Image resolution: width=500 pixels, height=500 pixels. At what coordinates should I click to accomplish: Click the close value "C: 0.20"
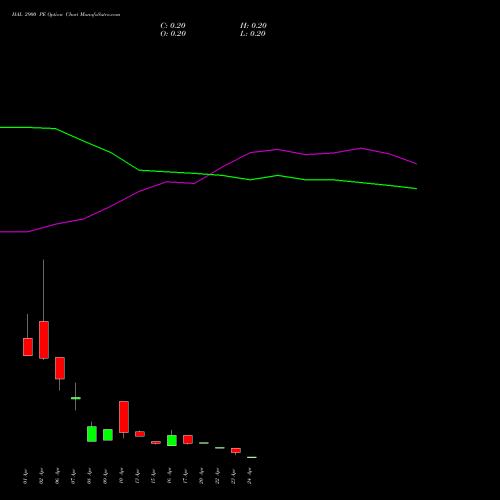click(x=173, y=26)
